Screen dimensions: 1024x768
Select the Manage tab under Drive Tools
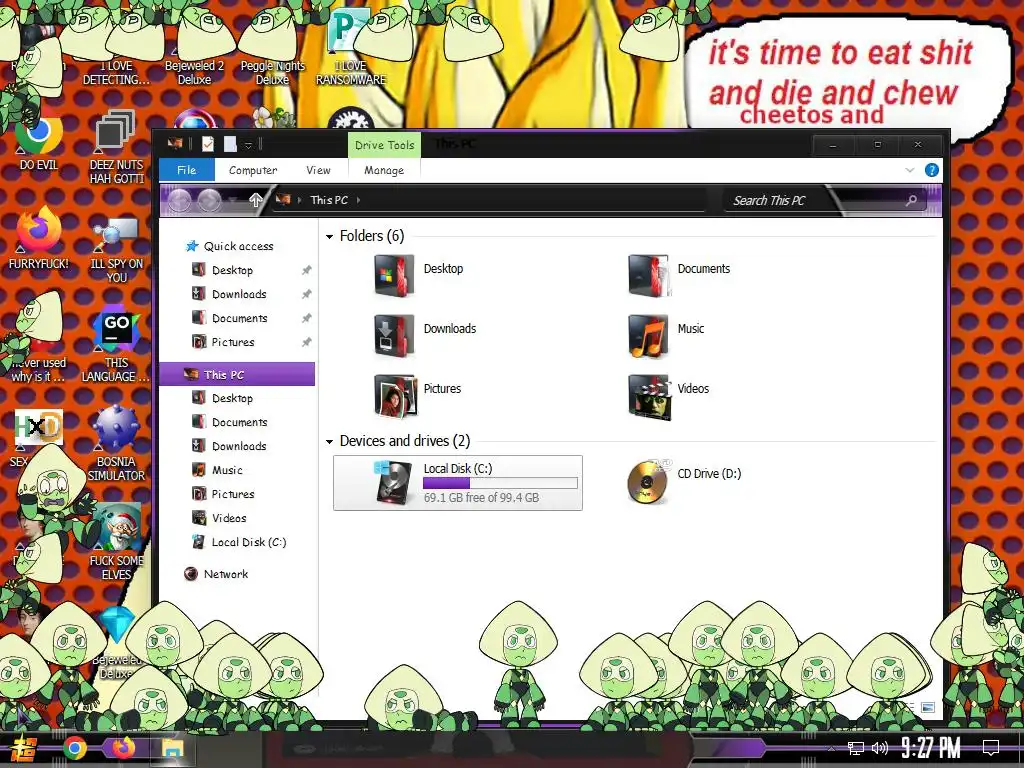pyautogui.click(x=384, y=170)
